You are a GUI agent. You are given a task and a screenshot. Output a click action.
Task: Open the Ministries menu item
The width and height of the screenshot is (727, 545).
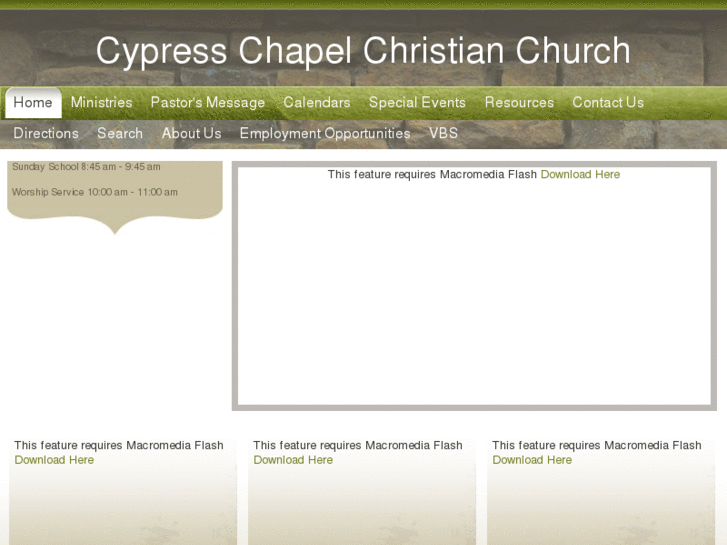[102, 103]
